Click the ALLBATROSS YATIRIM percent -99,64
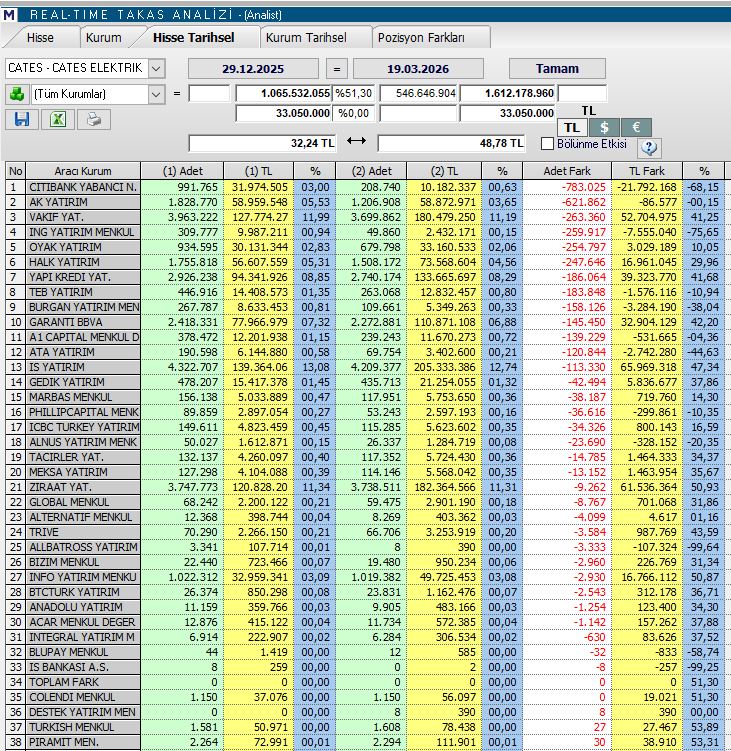731x751 pixels. click(703, 547)
